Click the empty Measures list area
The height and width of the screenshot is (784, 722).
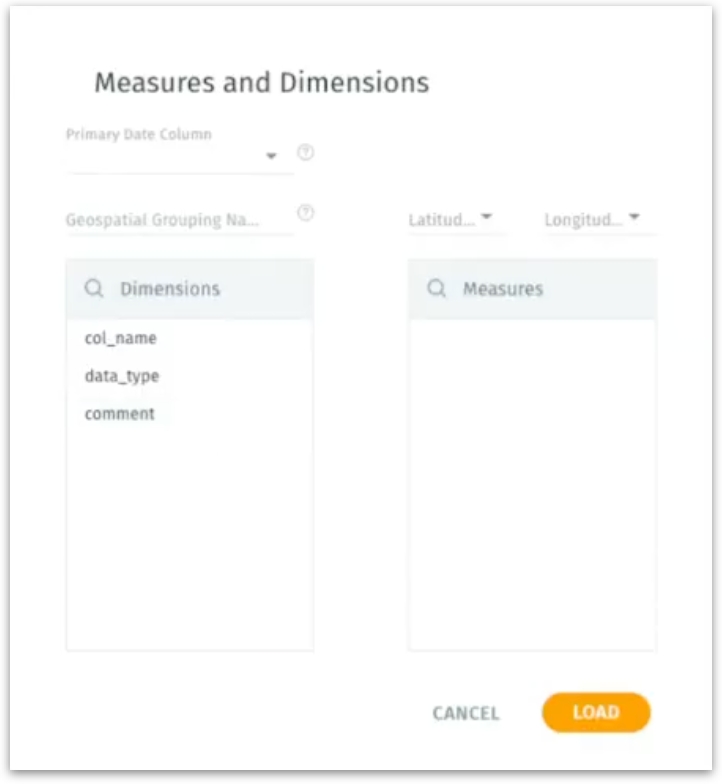[532, 480]
